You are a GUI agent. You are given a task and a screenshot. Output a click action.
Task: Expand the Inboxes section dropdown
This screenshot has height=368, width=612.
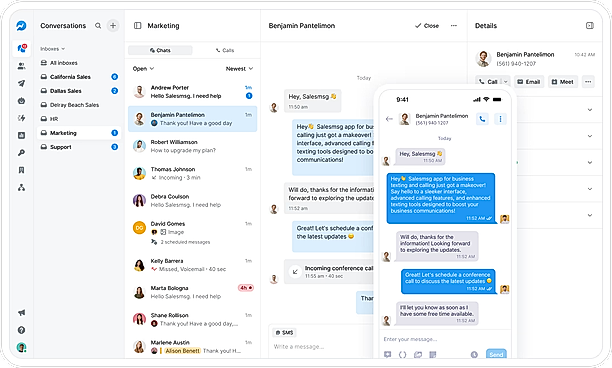[x=52, y=49]
